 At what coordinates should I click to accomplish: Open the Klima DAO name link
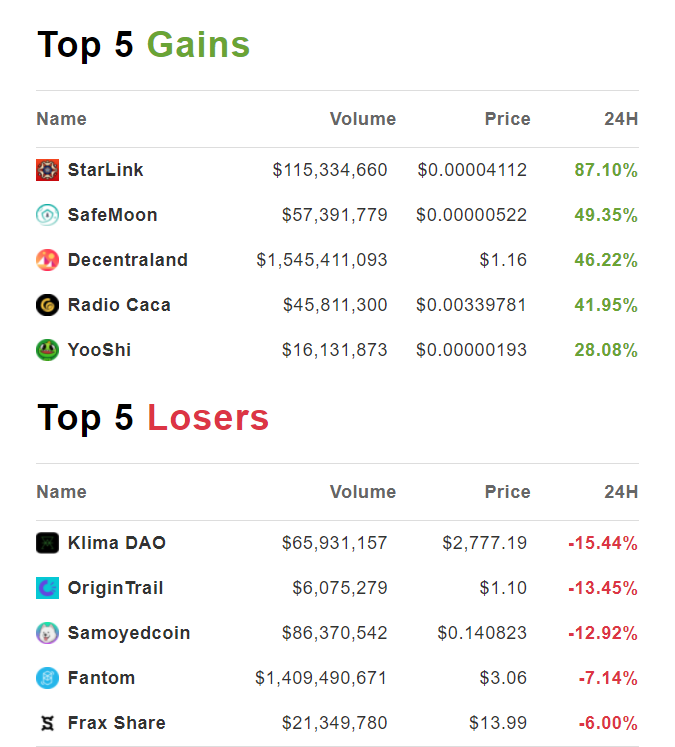[x=116, y=543]
